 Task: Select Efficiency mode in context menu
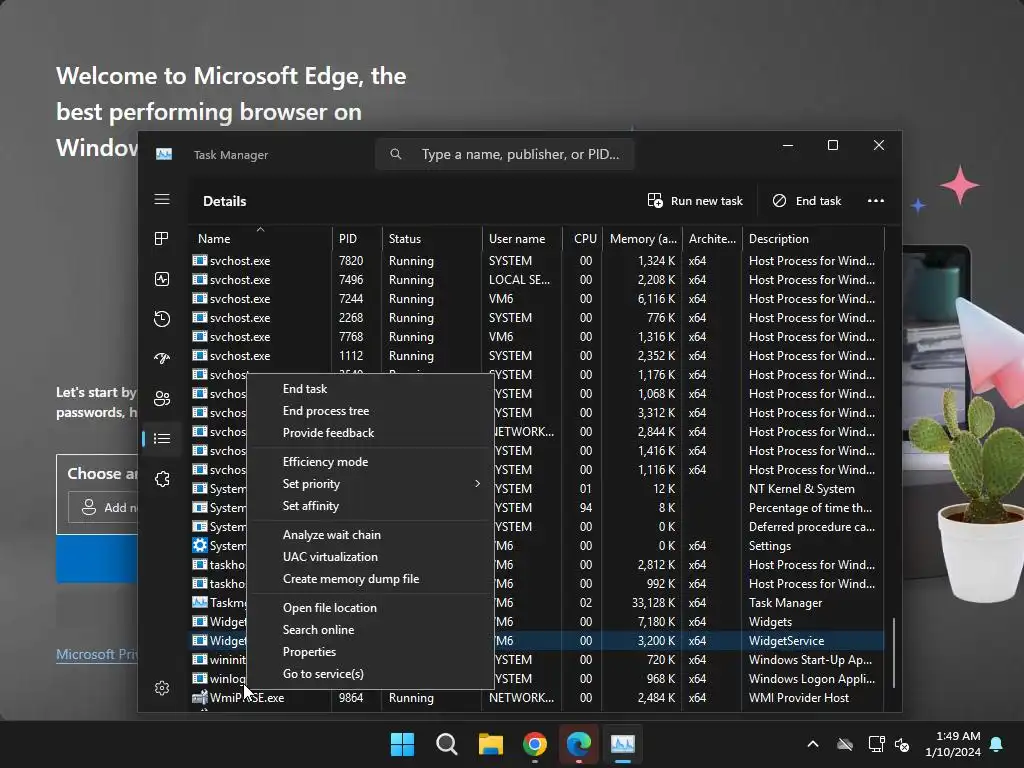point(371,462)
